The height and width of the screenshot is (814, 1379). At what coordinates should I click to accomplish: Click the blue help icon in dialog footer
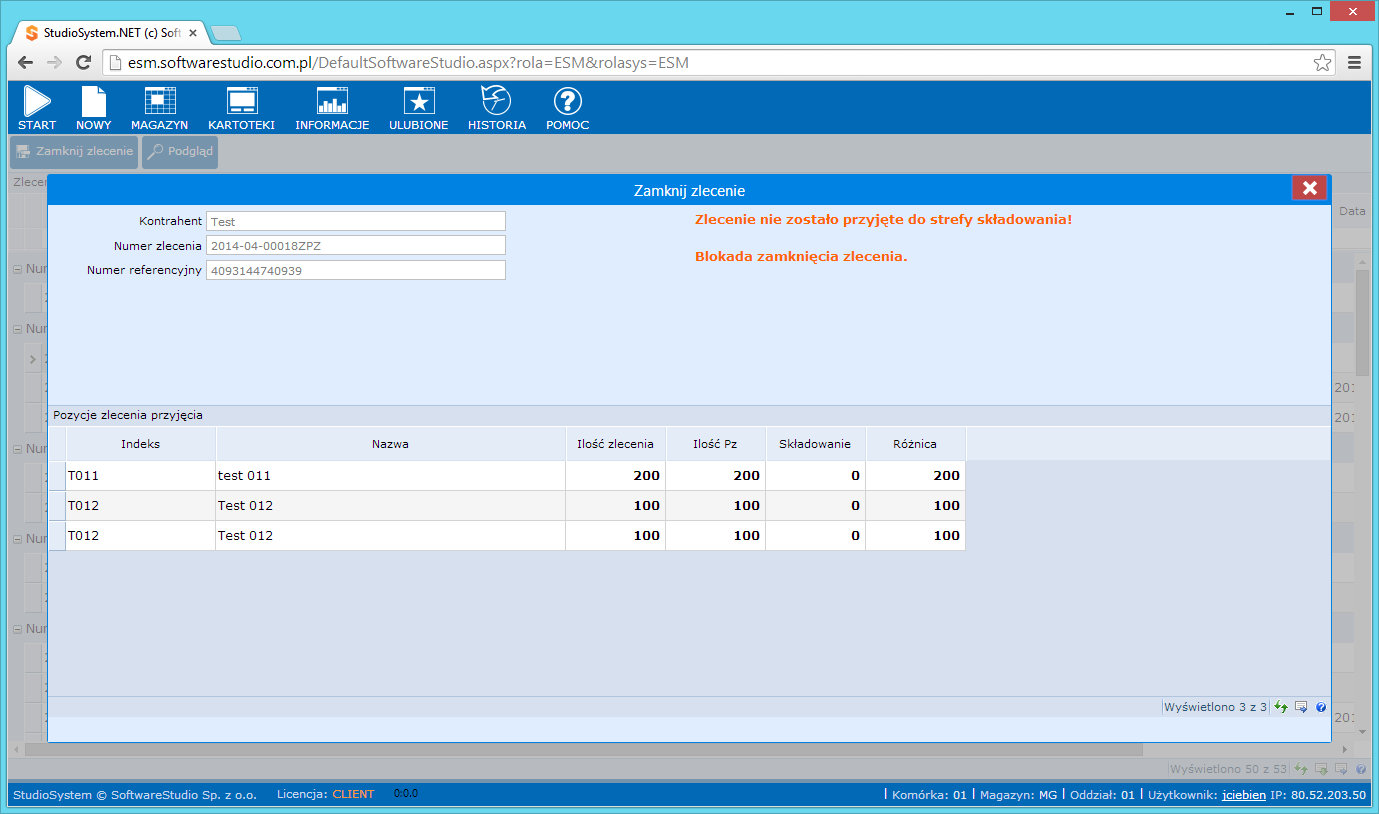point(1321,707)
